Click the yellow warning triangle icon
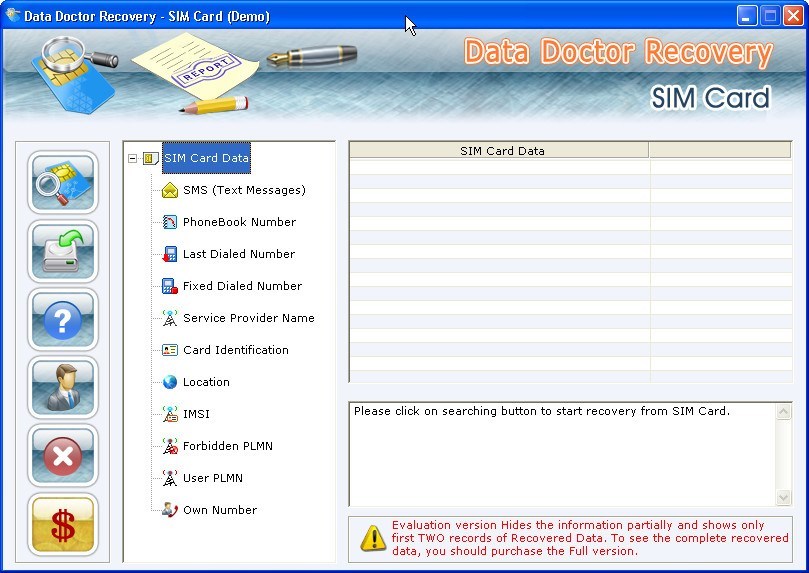 [x=373, y=538]
